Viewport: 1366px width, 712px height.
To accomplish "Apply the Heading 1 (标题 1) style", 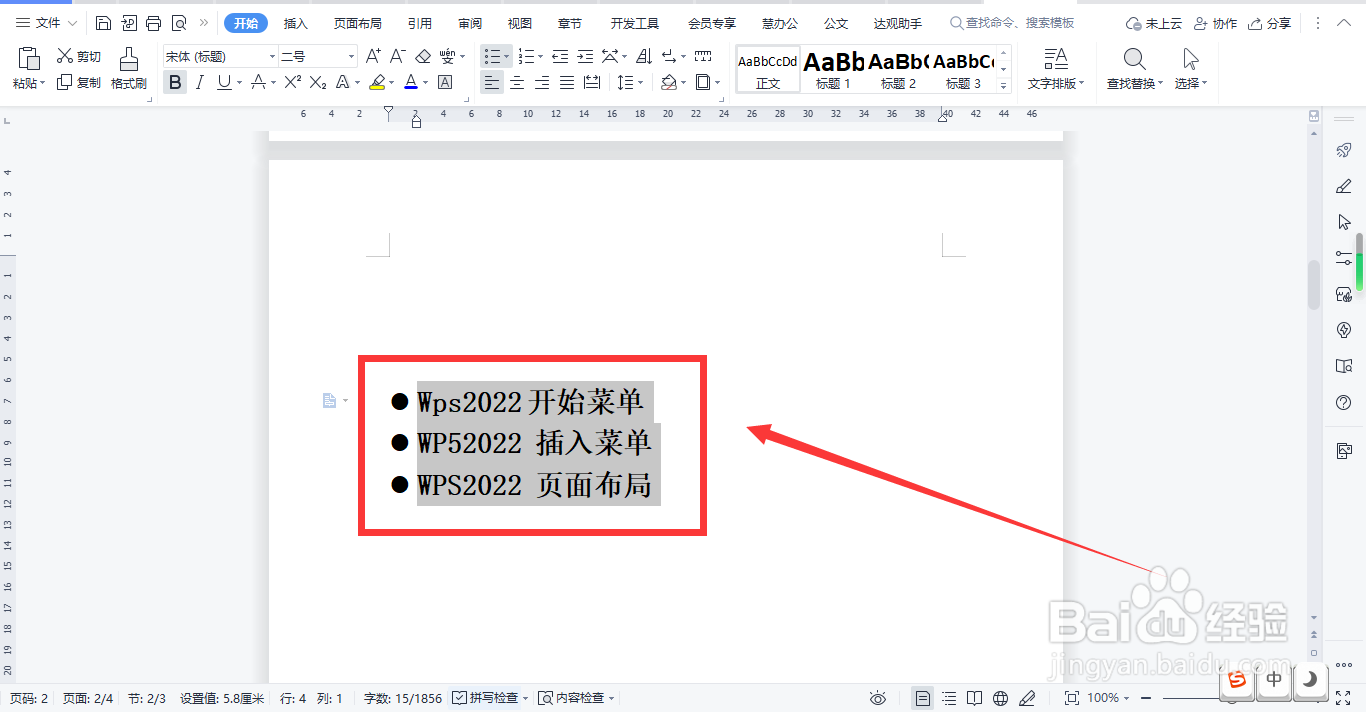I will click(x=834, y=69).
